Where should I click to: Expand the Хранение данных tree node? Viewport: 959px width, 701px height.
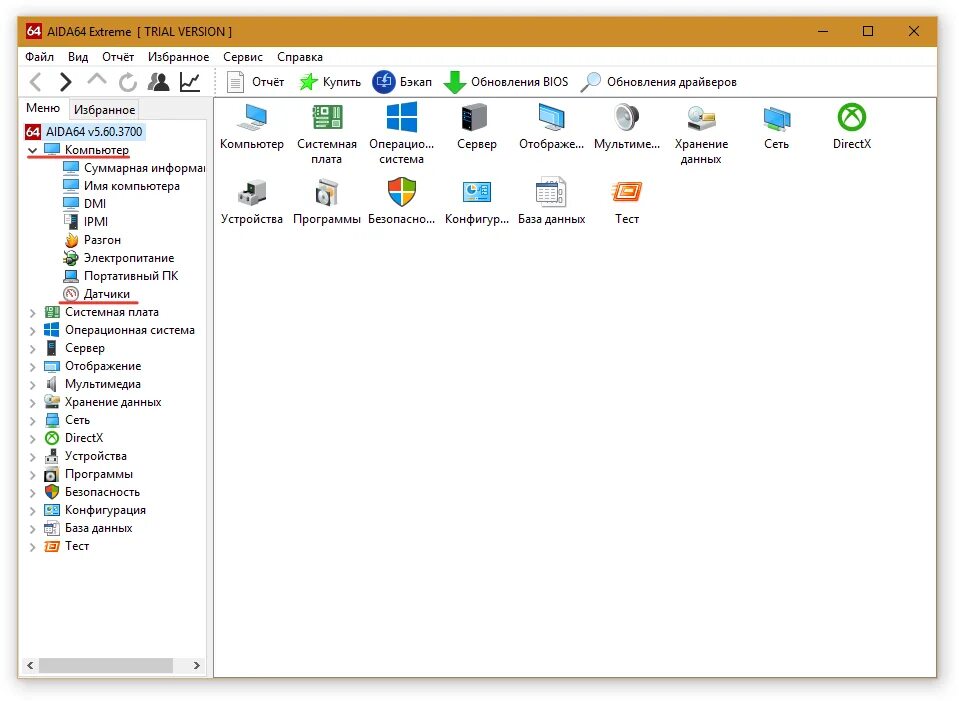(32, 403)
